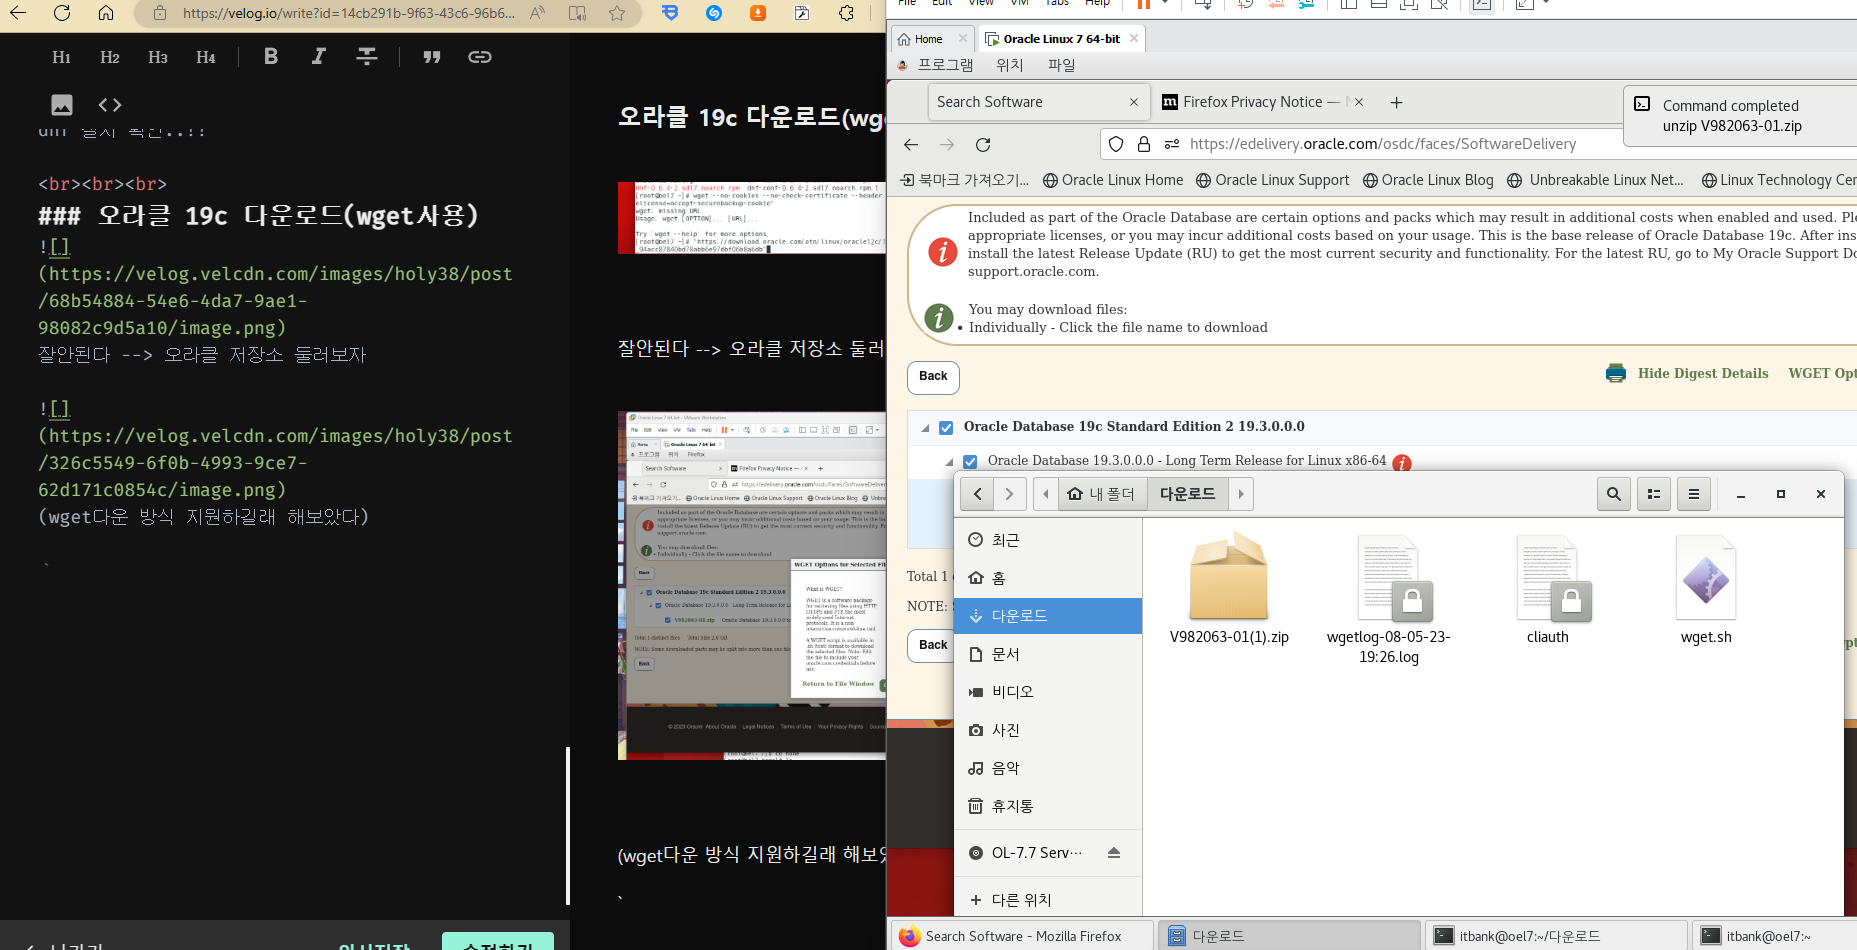Open Edge browser home page

coord(106,13)
